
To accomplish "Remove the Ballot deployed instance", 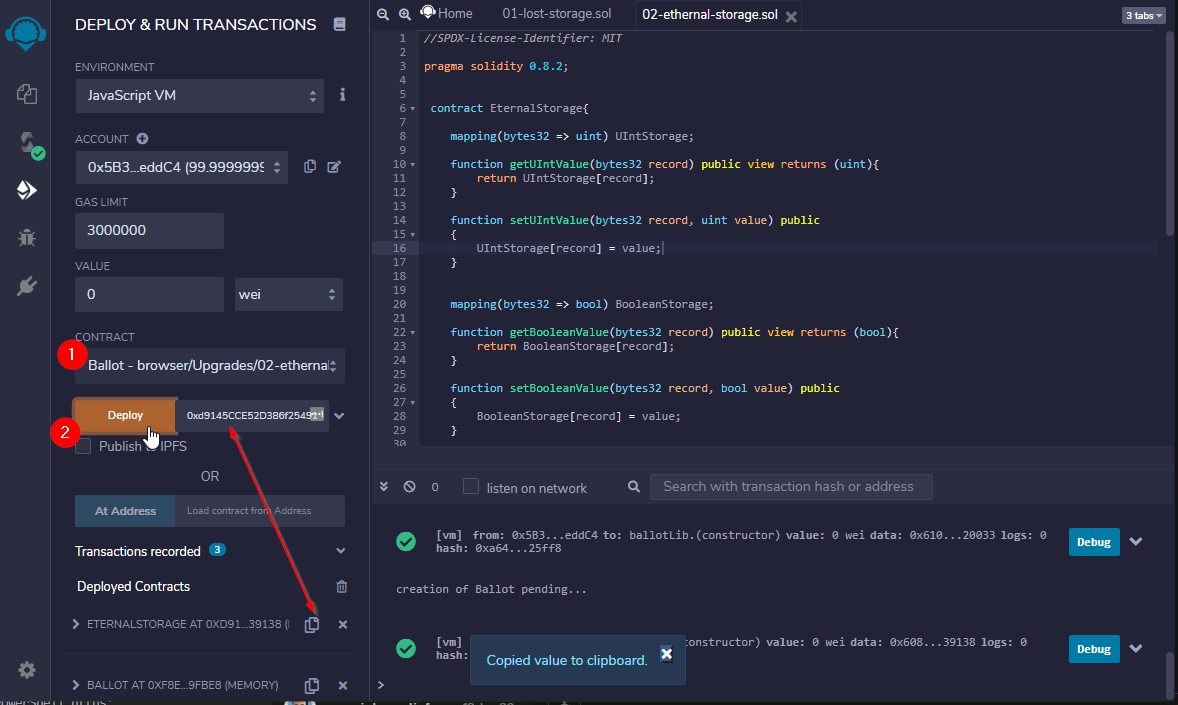I will 343,685.
